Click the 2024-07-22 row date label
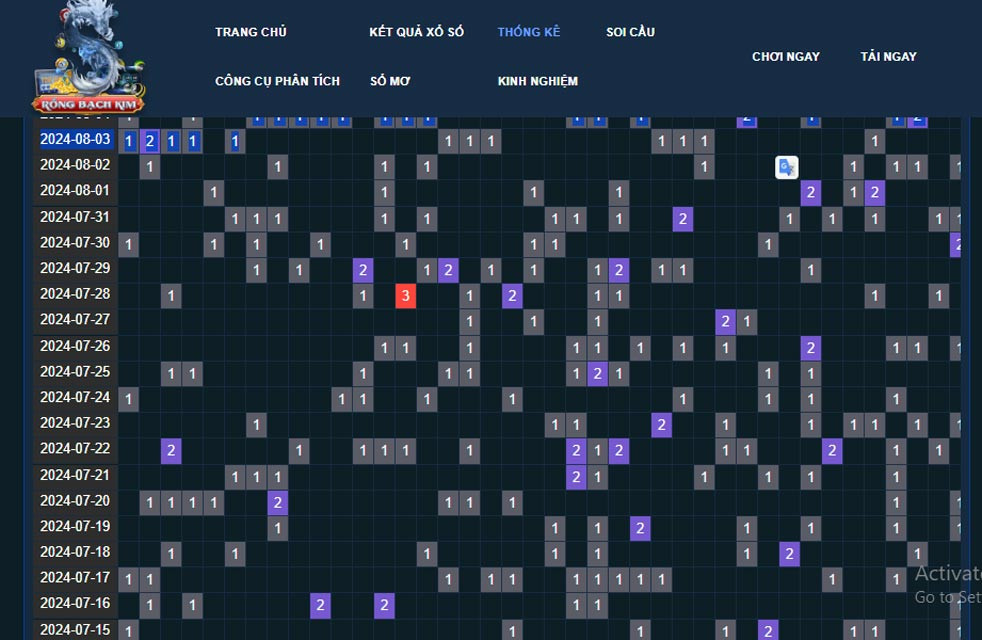Viewport: 982px width, 640px height. [x=75, y=449]
